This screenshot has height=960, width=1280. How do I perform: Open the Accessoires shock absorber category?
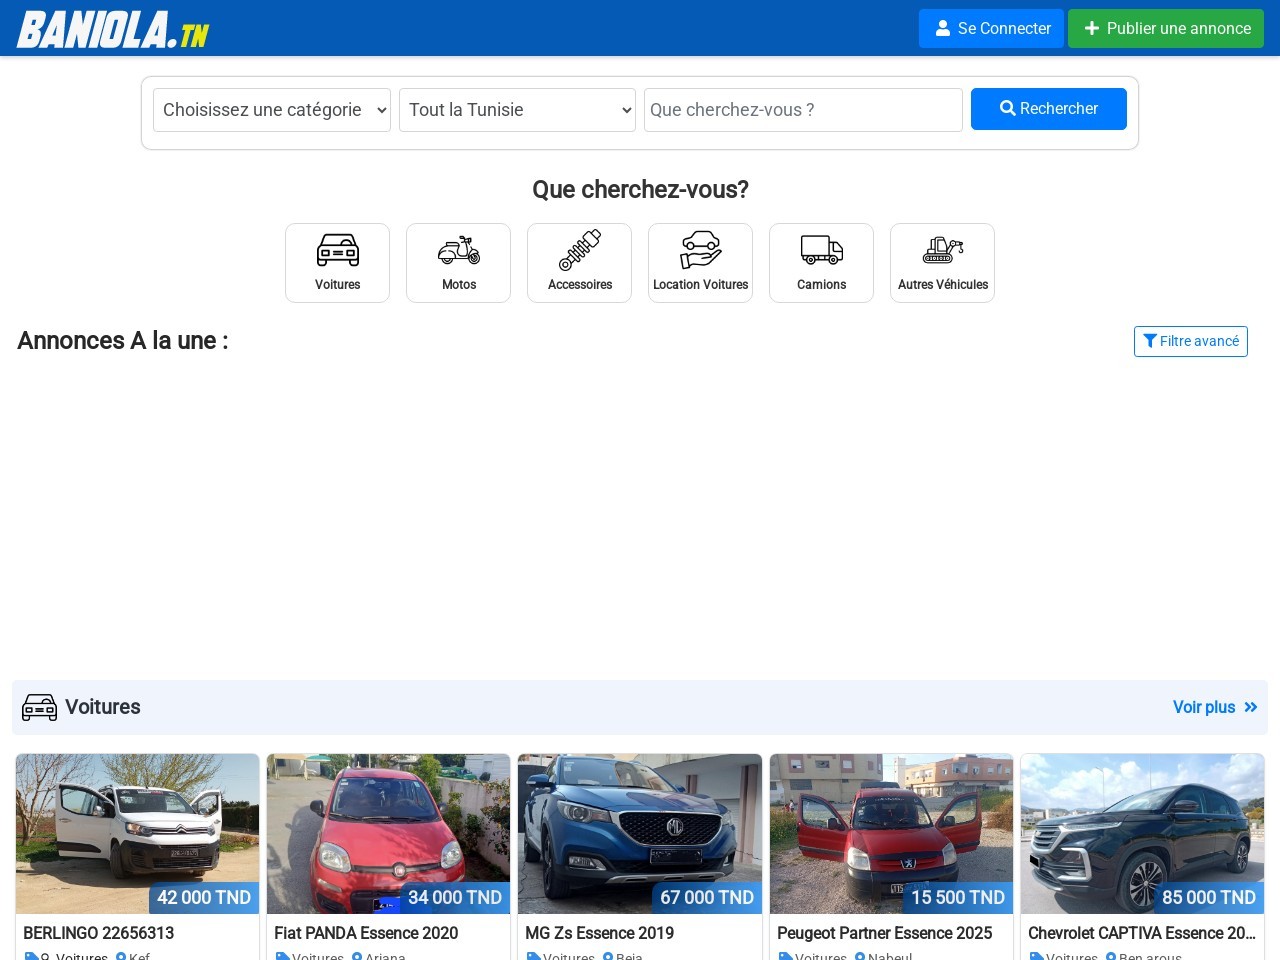click(579, 263)
